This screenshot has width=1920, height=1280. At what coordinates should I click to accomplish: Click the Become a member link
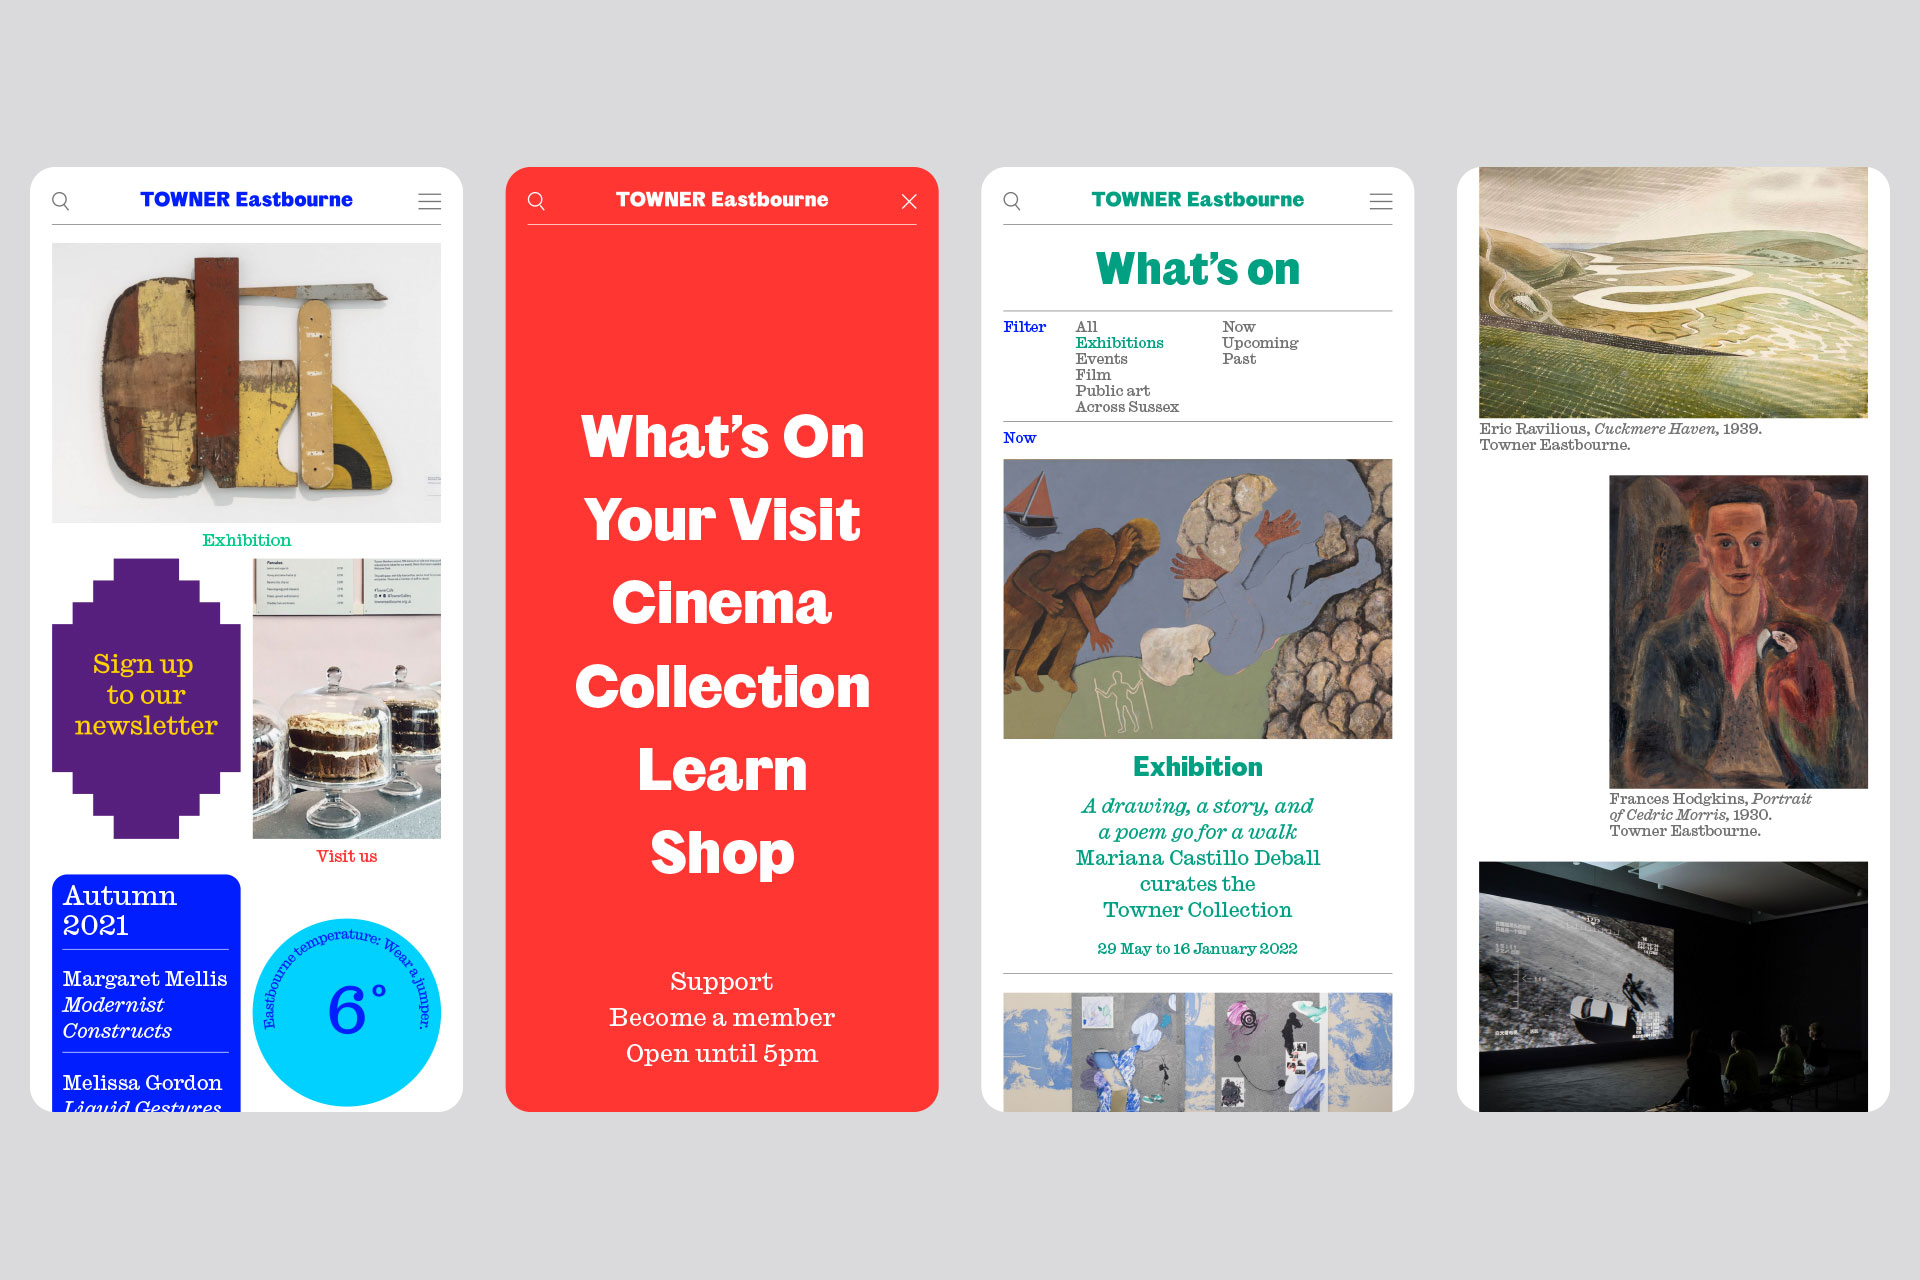pyautogui.click(x=721, y=1017)
